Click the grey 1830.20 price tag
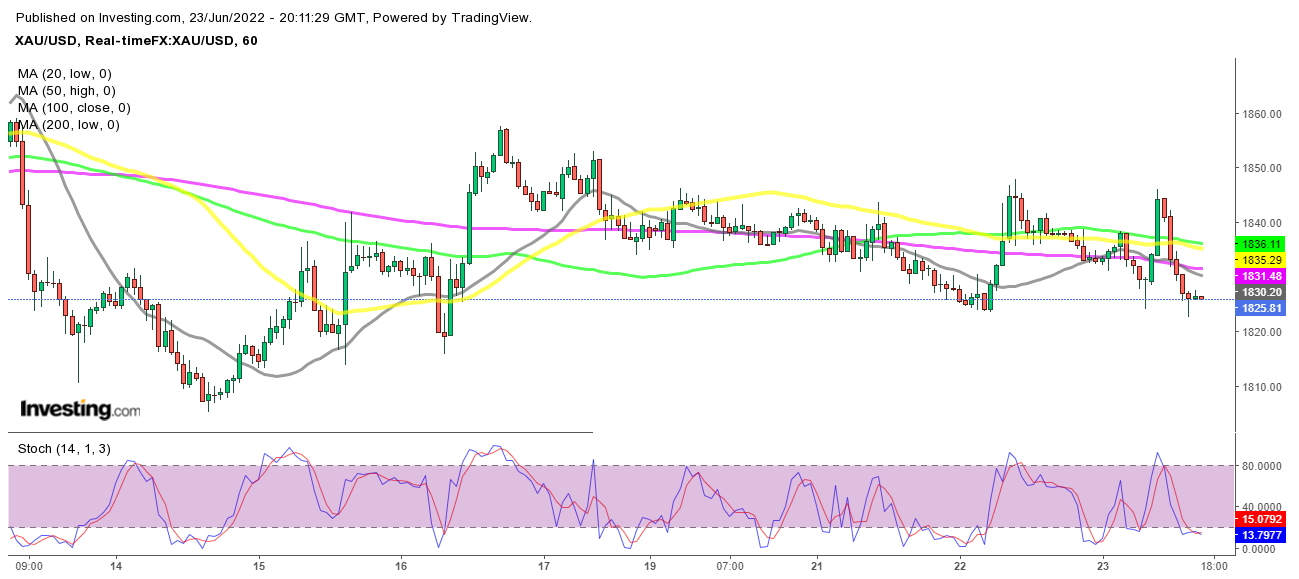 1262,291
